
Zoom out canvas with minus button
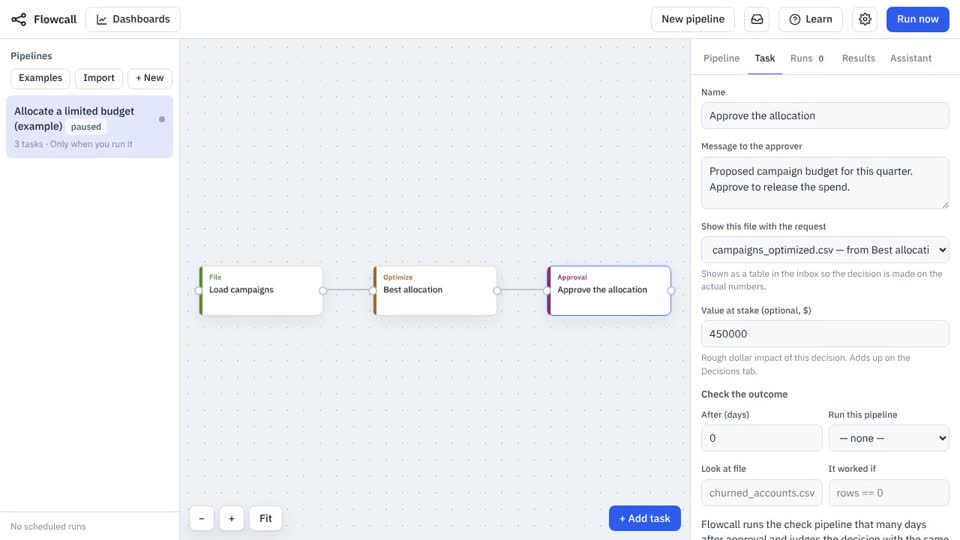[x=201, y=519]
